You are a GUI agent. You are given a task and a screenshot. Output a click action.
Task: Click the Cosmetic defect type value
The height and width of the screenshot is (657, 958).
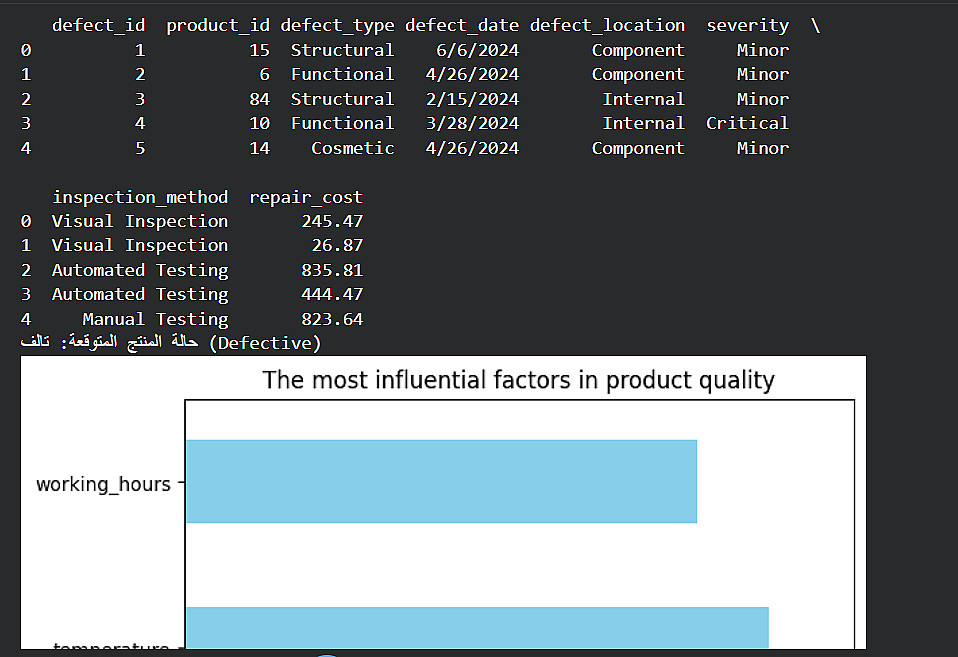352,148
